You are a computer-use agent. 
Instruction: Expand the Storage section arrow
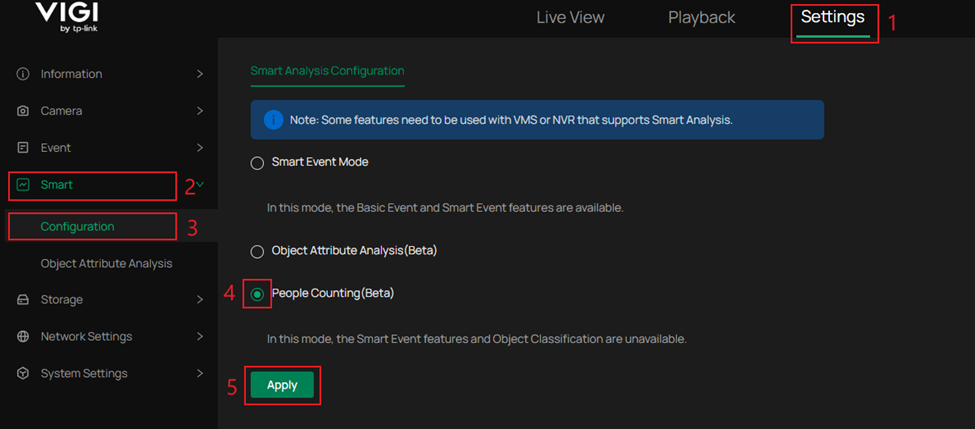(200, 300)
